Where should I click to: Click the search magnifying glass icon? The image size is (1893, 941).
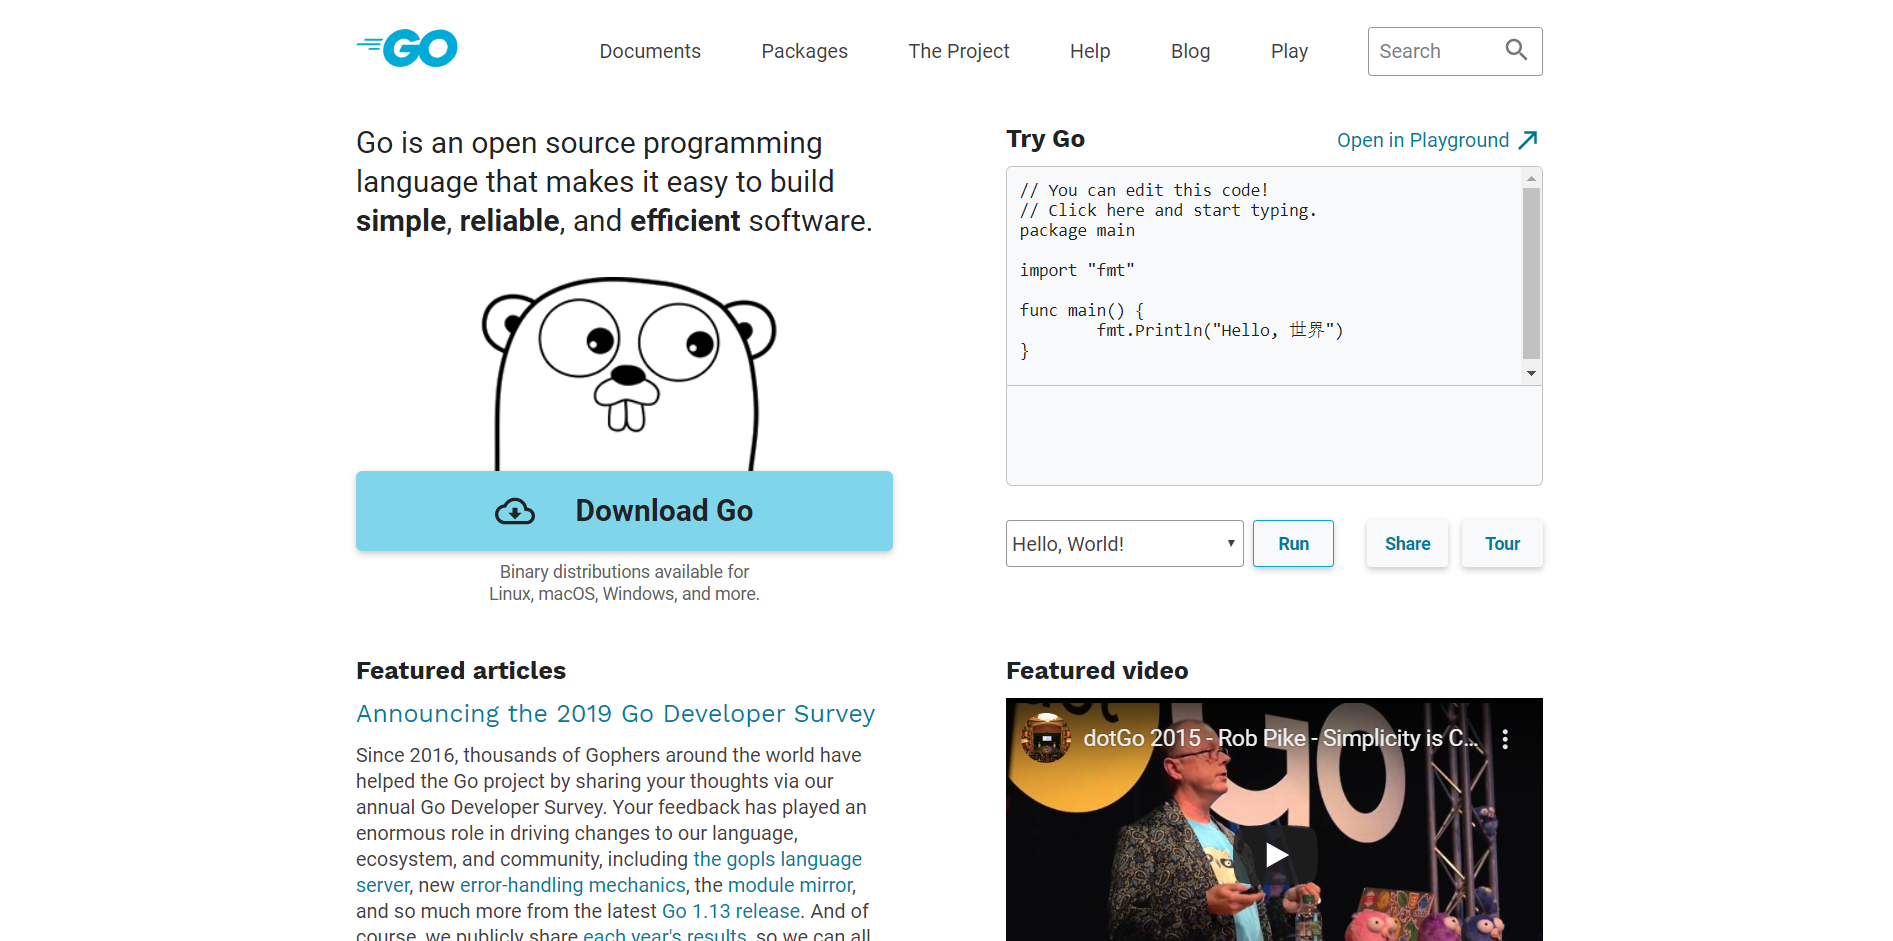1516,50
